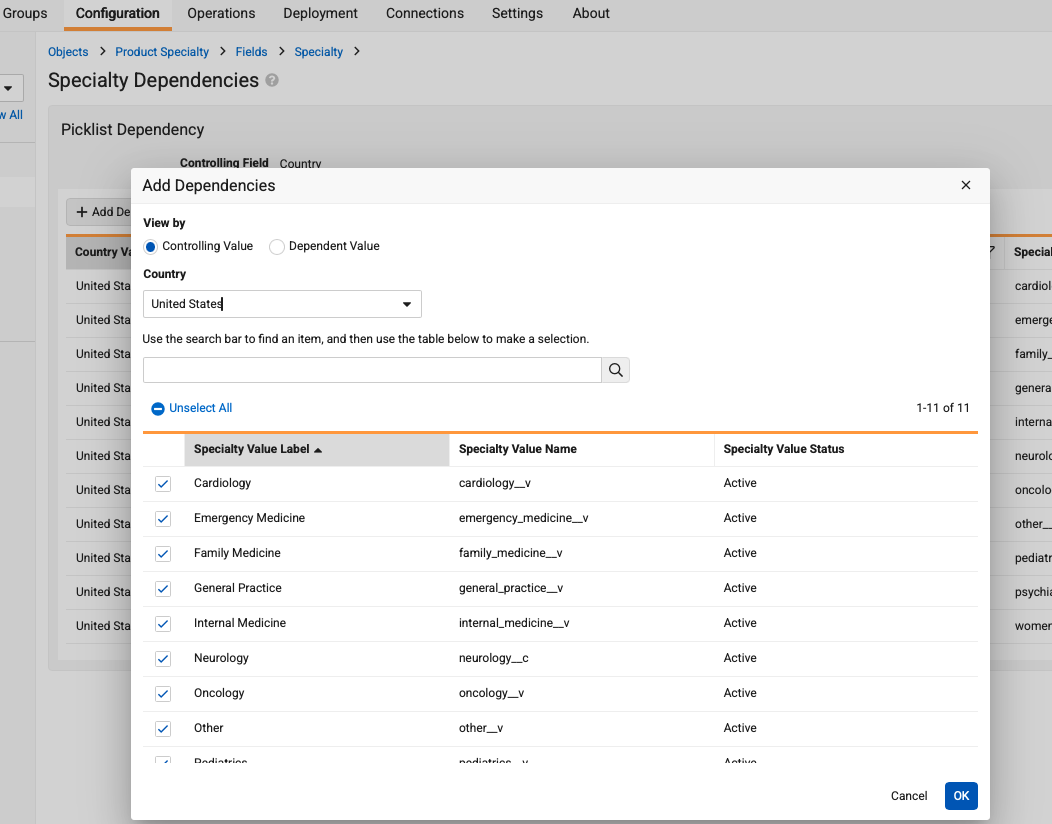Uncheck the Neurology checkbox
This screenshot has height=824, width=1052.
coord(162,659)
